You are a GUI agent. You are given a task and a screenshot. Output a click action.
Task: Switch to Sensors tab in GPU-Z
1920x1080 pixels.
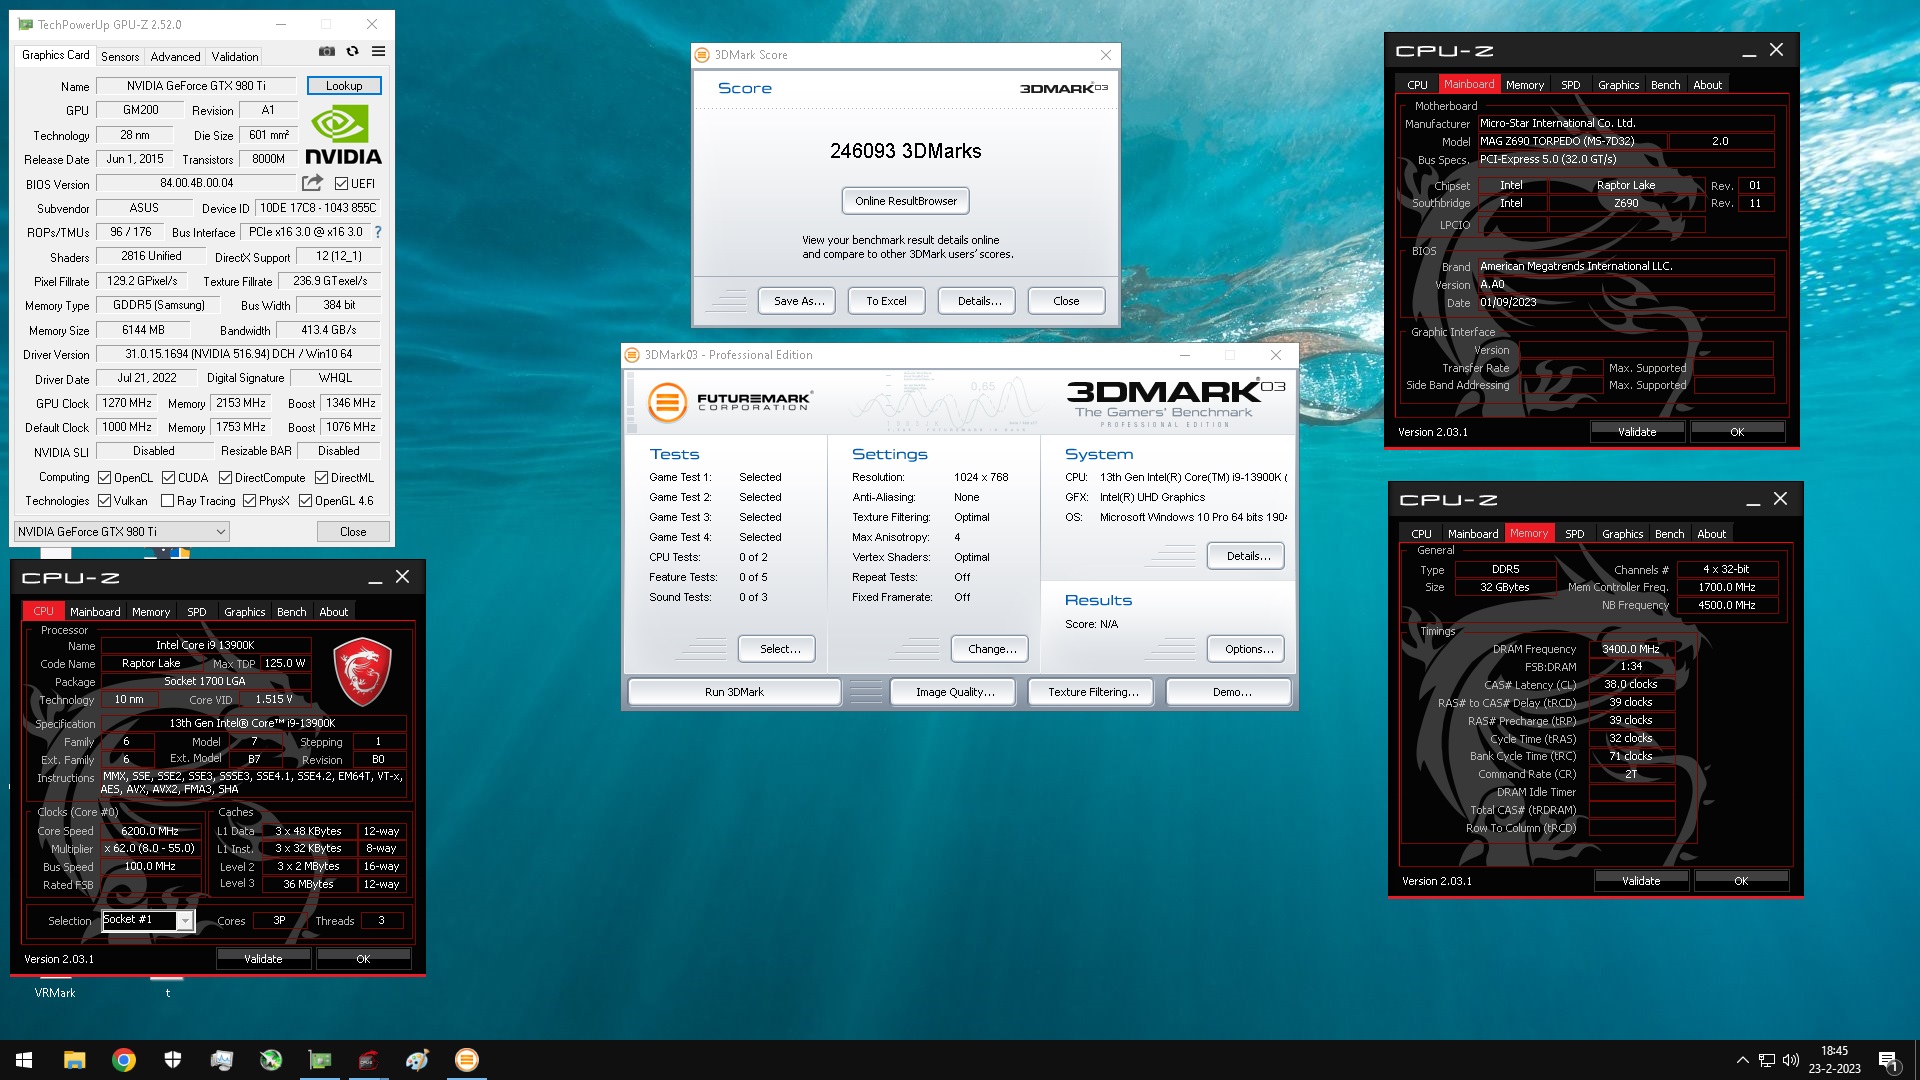(120, 56)
